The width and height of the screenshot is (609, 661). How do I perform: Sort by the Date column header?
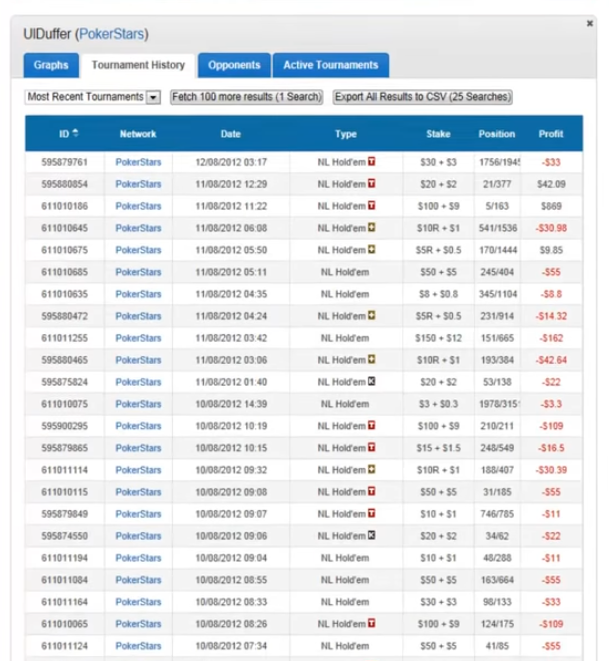click(x=230, y=134)
